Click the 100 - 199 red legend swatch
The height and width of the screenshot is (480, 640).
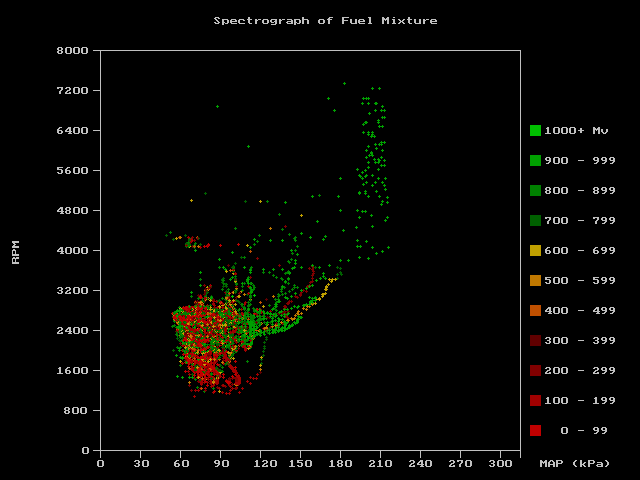(x=535, y=400)
